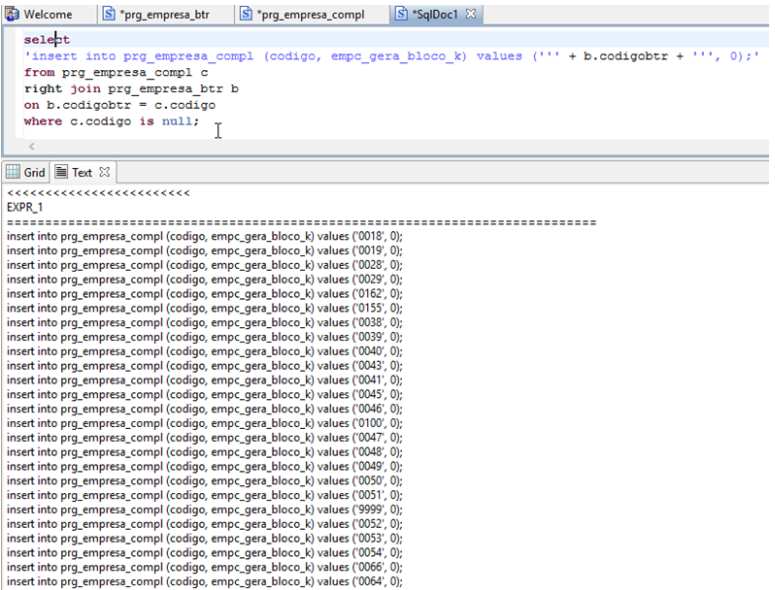Select the result row with value '0045'

tap(205, 394)
